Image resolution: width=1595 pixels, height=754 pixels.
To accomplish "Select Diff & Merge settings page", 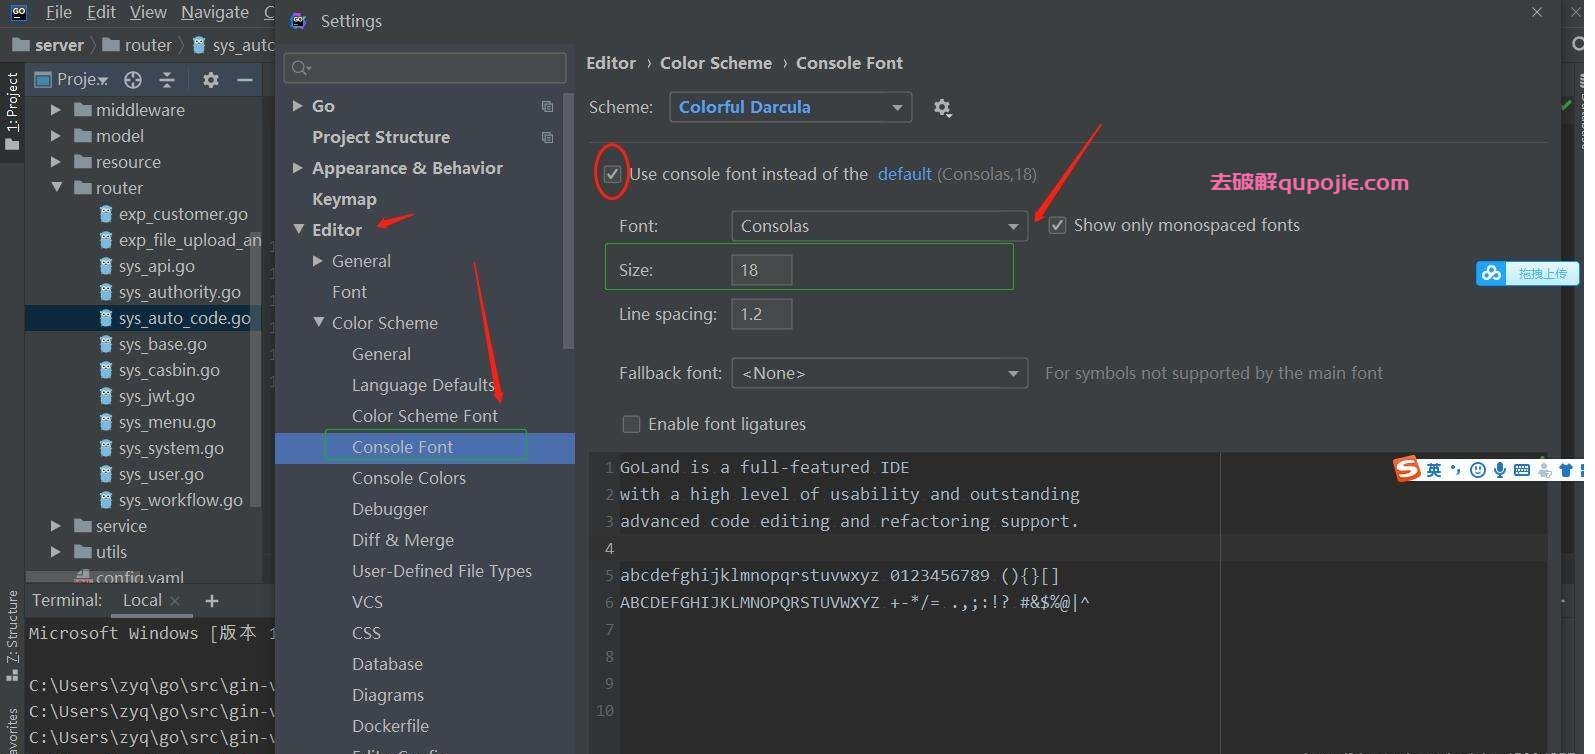I will pos(403,540).
